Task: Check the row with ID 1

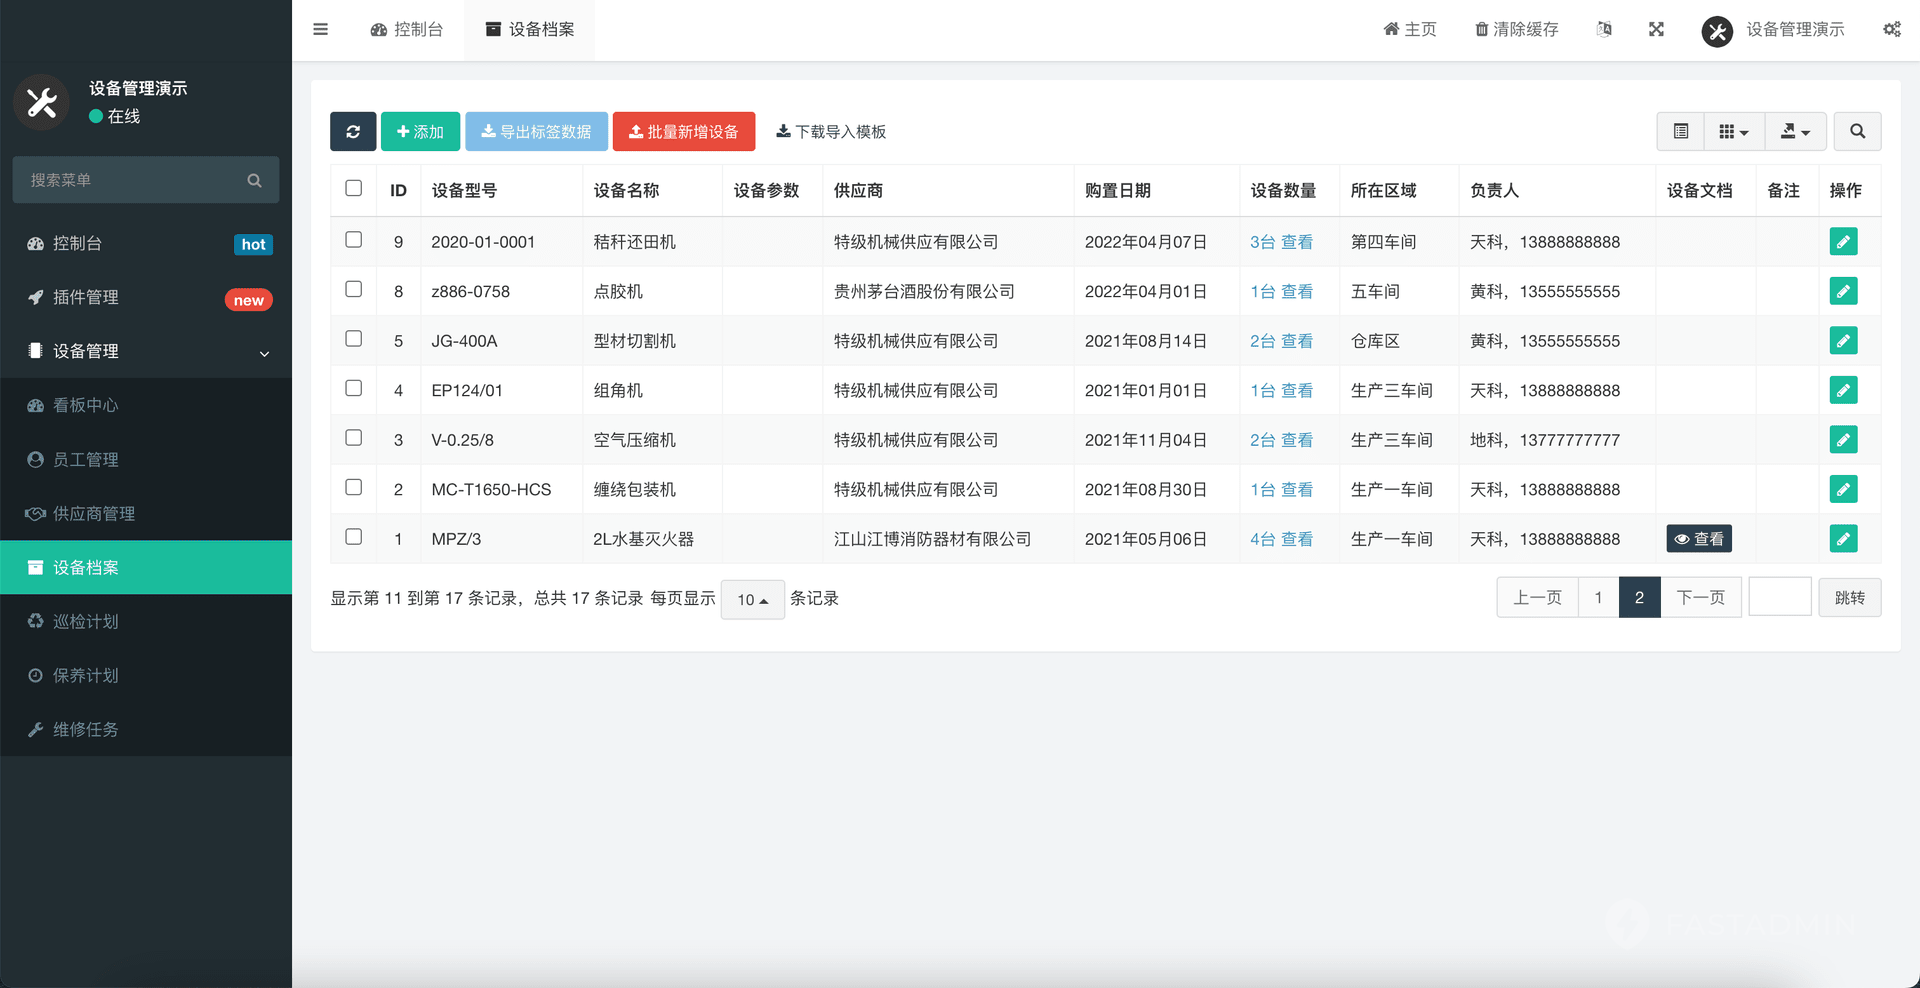Action: click(353, 536)
